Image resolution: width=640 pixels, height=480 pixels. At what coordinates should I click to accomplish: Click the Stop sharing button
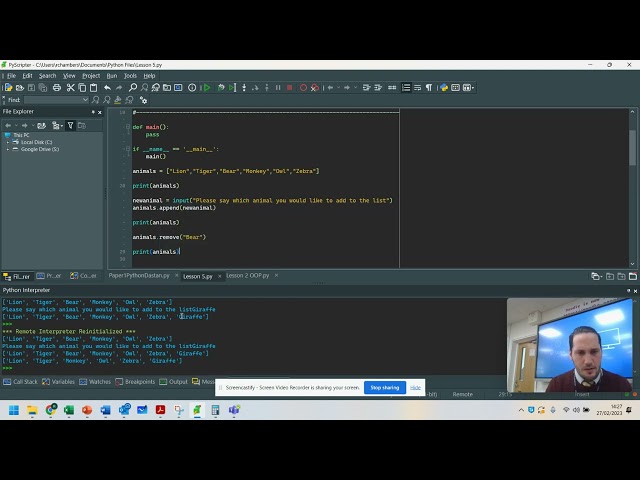point(385,388)
